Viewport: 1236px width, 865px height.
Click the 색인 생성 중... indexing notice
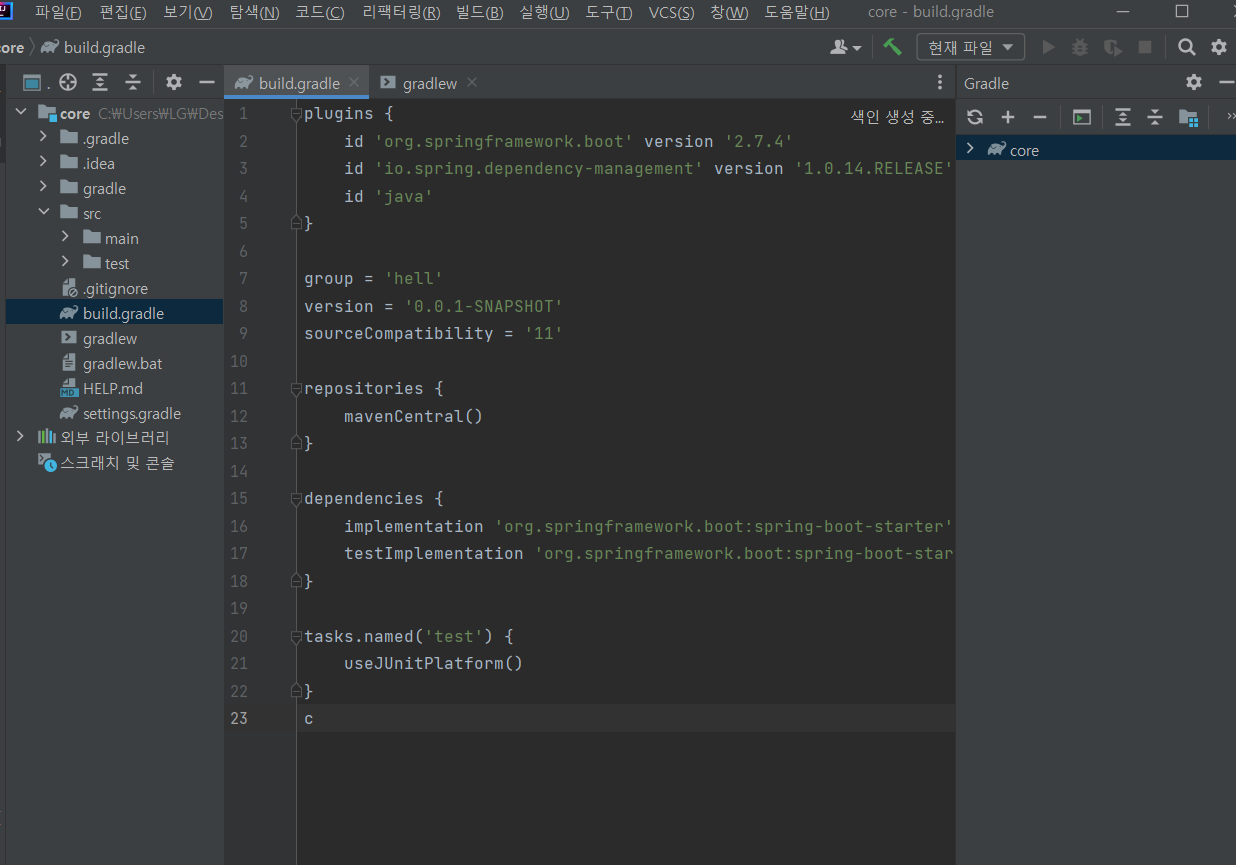pos(897,117)
